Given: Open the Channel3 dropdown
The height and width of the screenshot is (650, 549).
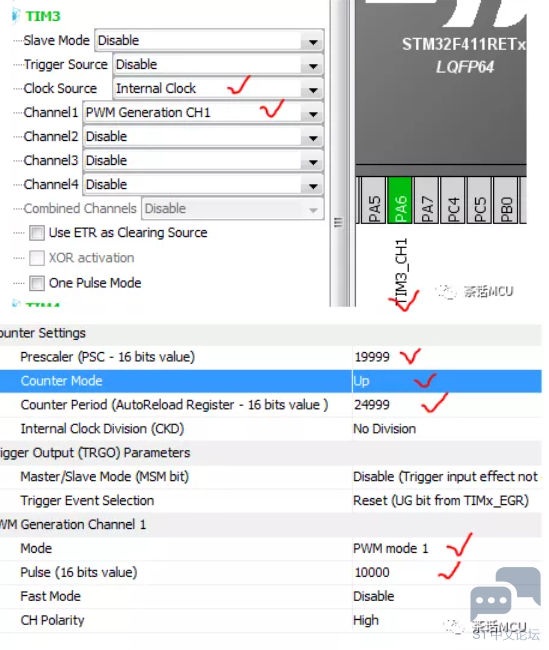Looking at the screenshot, I should (203, 161).
